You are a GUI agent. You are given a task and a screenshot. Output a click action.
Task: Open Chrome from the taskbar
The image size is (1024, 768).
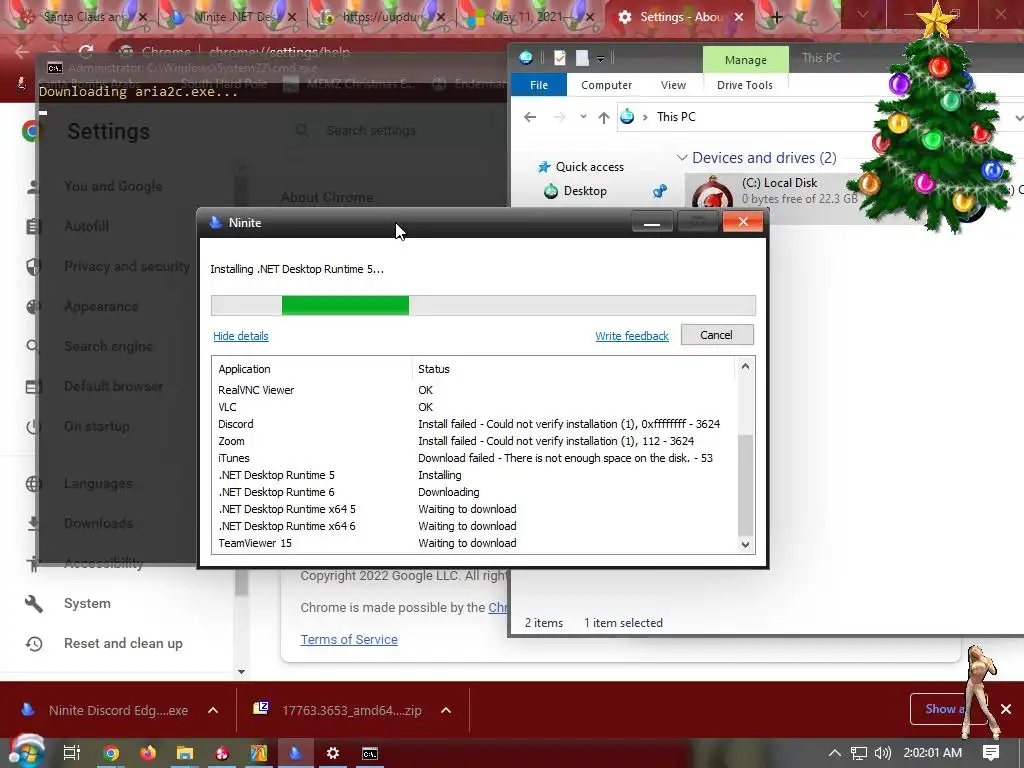(111, 753)
